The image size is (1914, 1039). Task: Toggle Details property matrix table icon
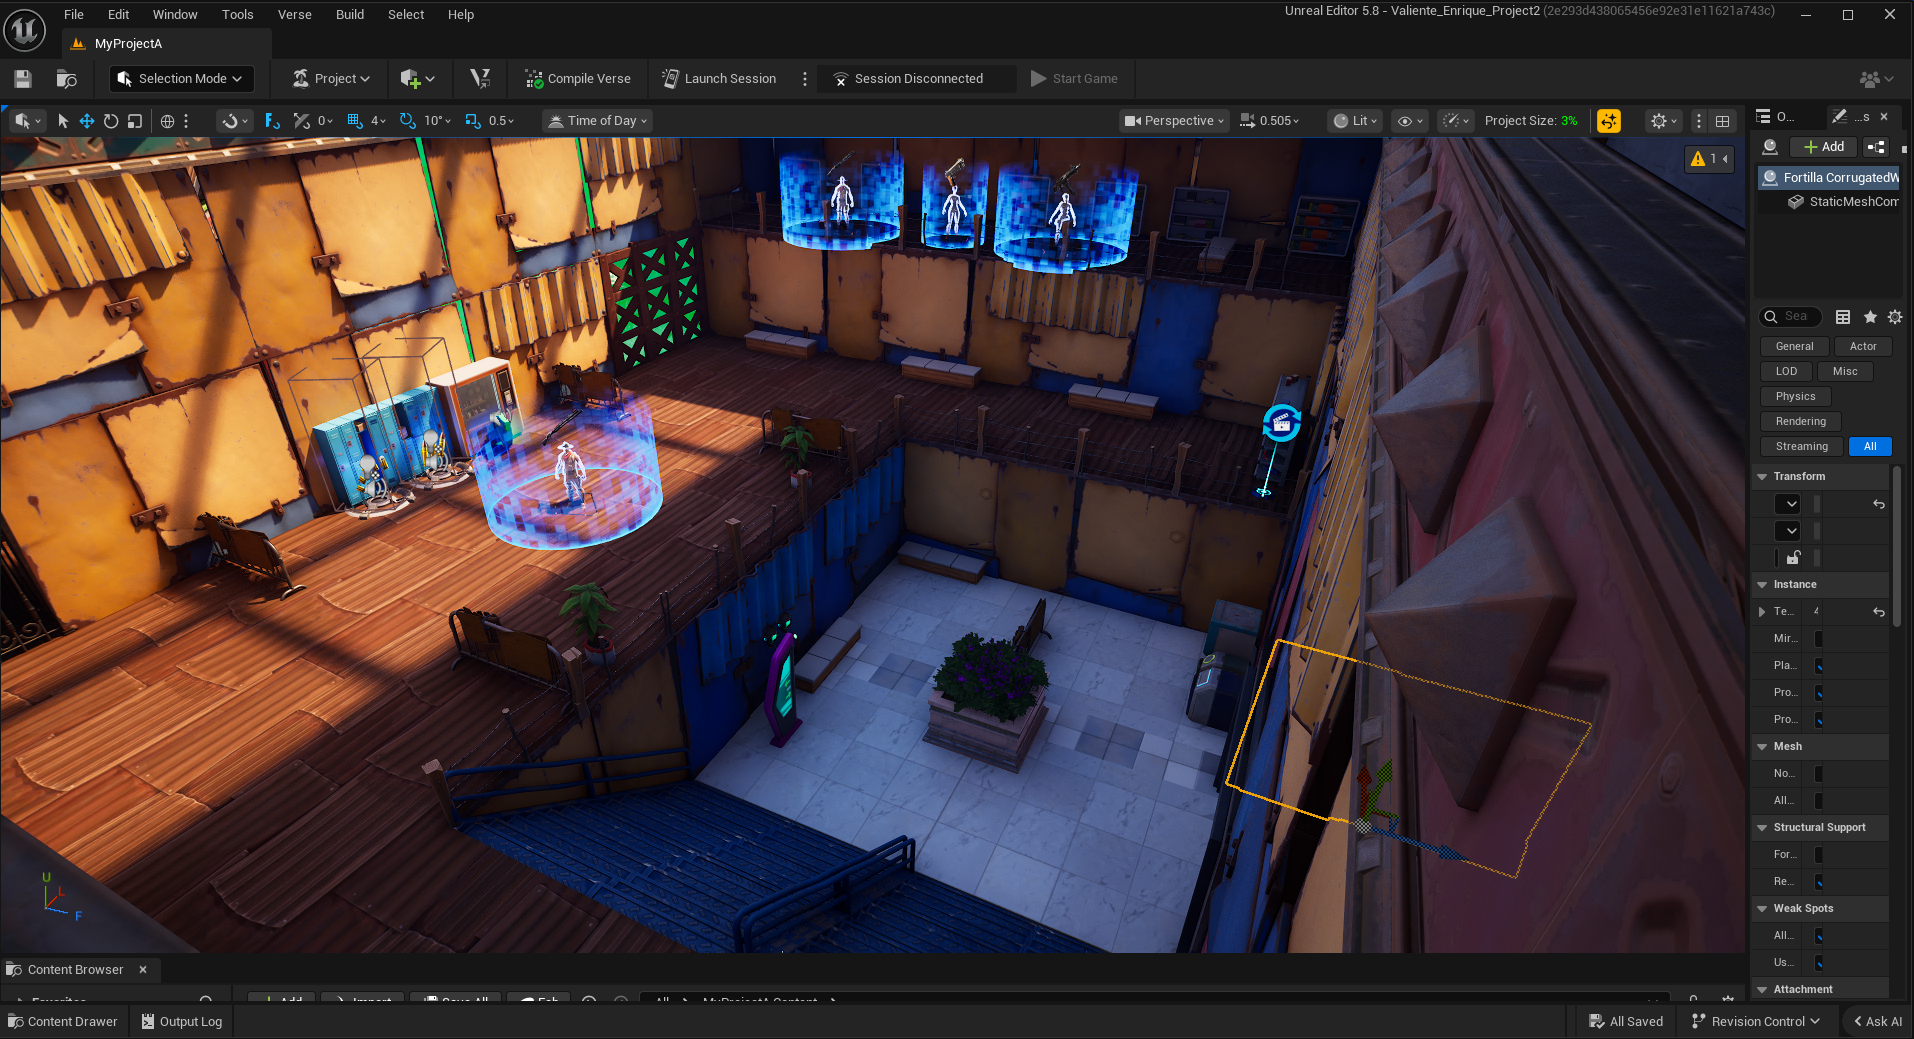(x=1843, y=317)
